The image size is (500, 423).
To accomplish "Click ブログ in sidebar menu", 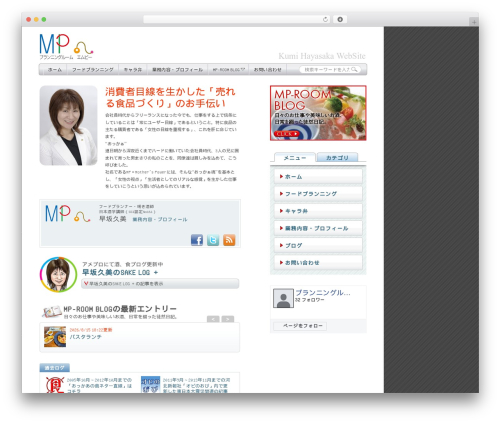I will [318, 245].
